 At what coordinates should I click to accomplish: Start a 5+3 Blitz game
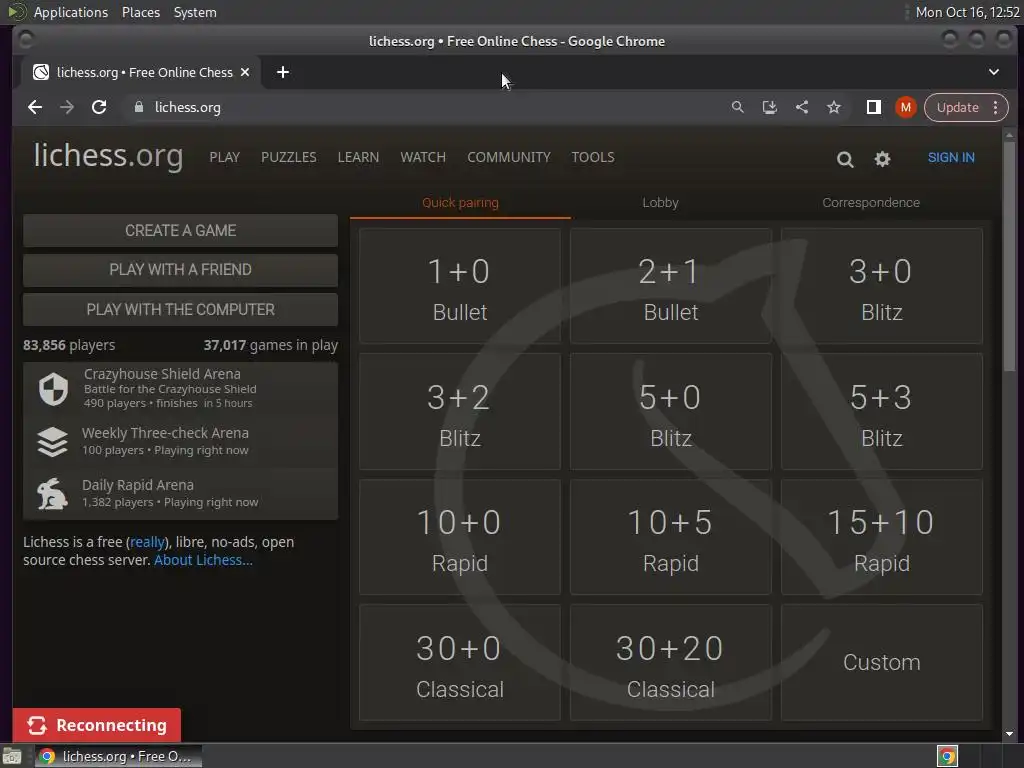(882, 412)
